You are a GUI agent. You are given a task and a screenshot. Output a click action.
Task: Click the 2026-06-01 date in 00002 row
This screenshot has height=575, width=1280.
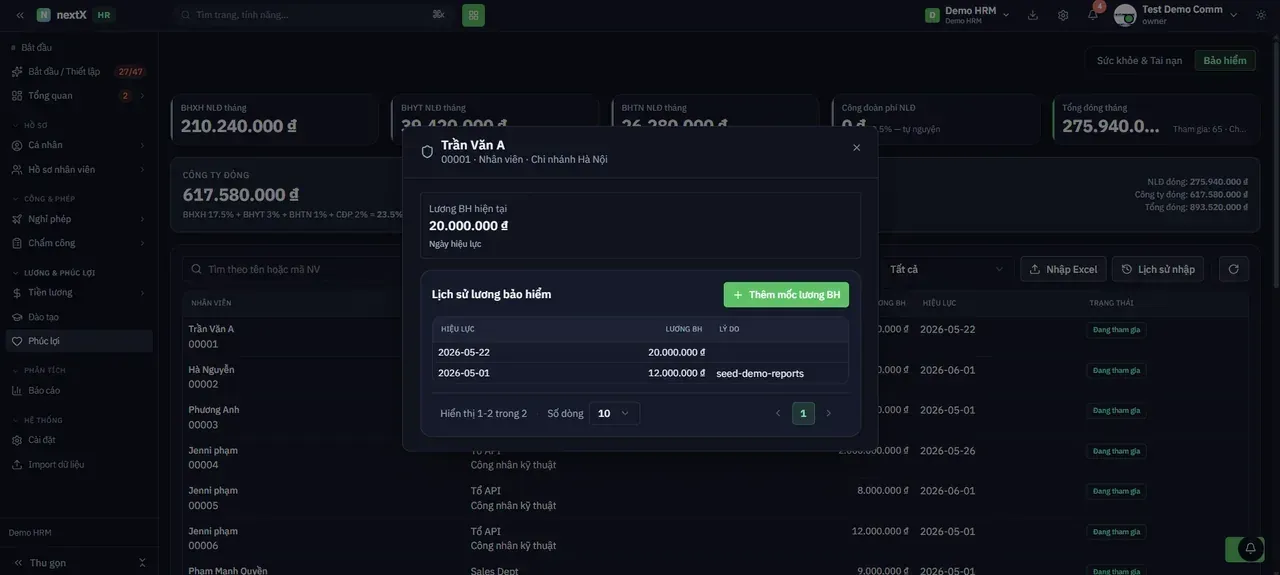tap(948, 370)
